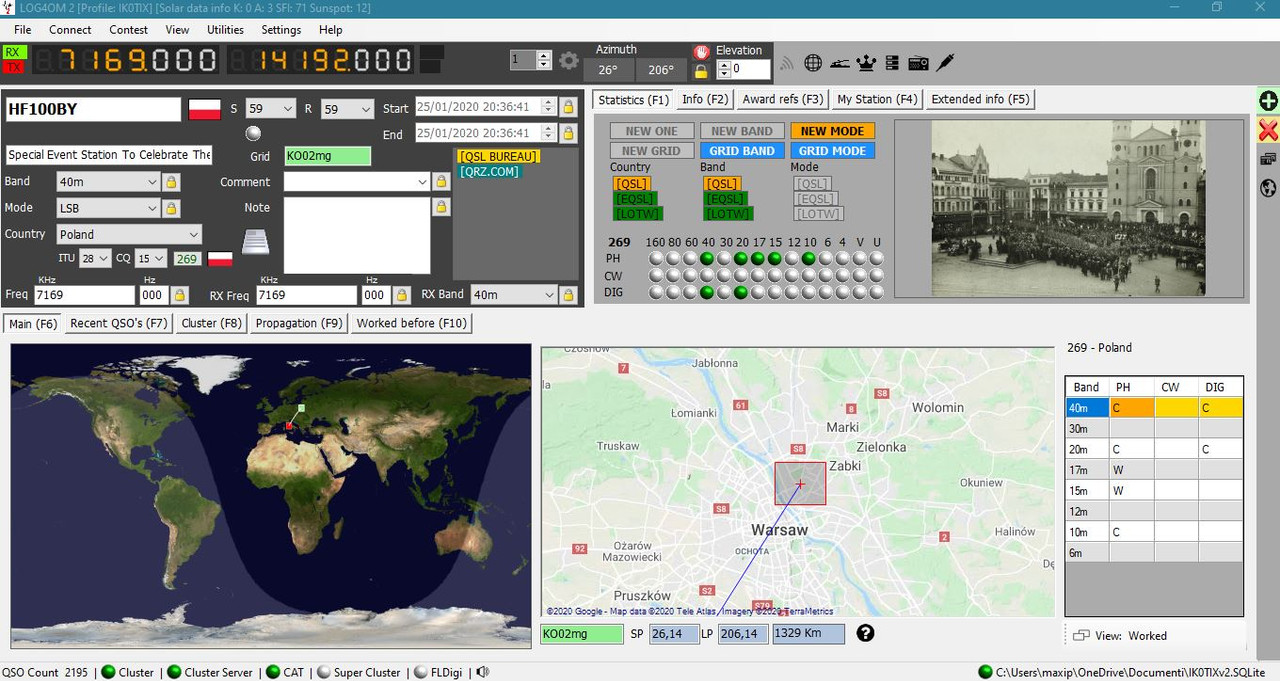The height and width of the screenshot is (681, 1280).
Task: Click the 40m row in band table
Action: point(1154,407)
